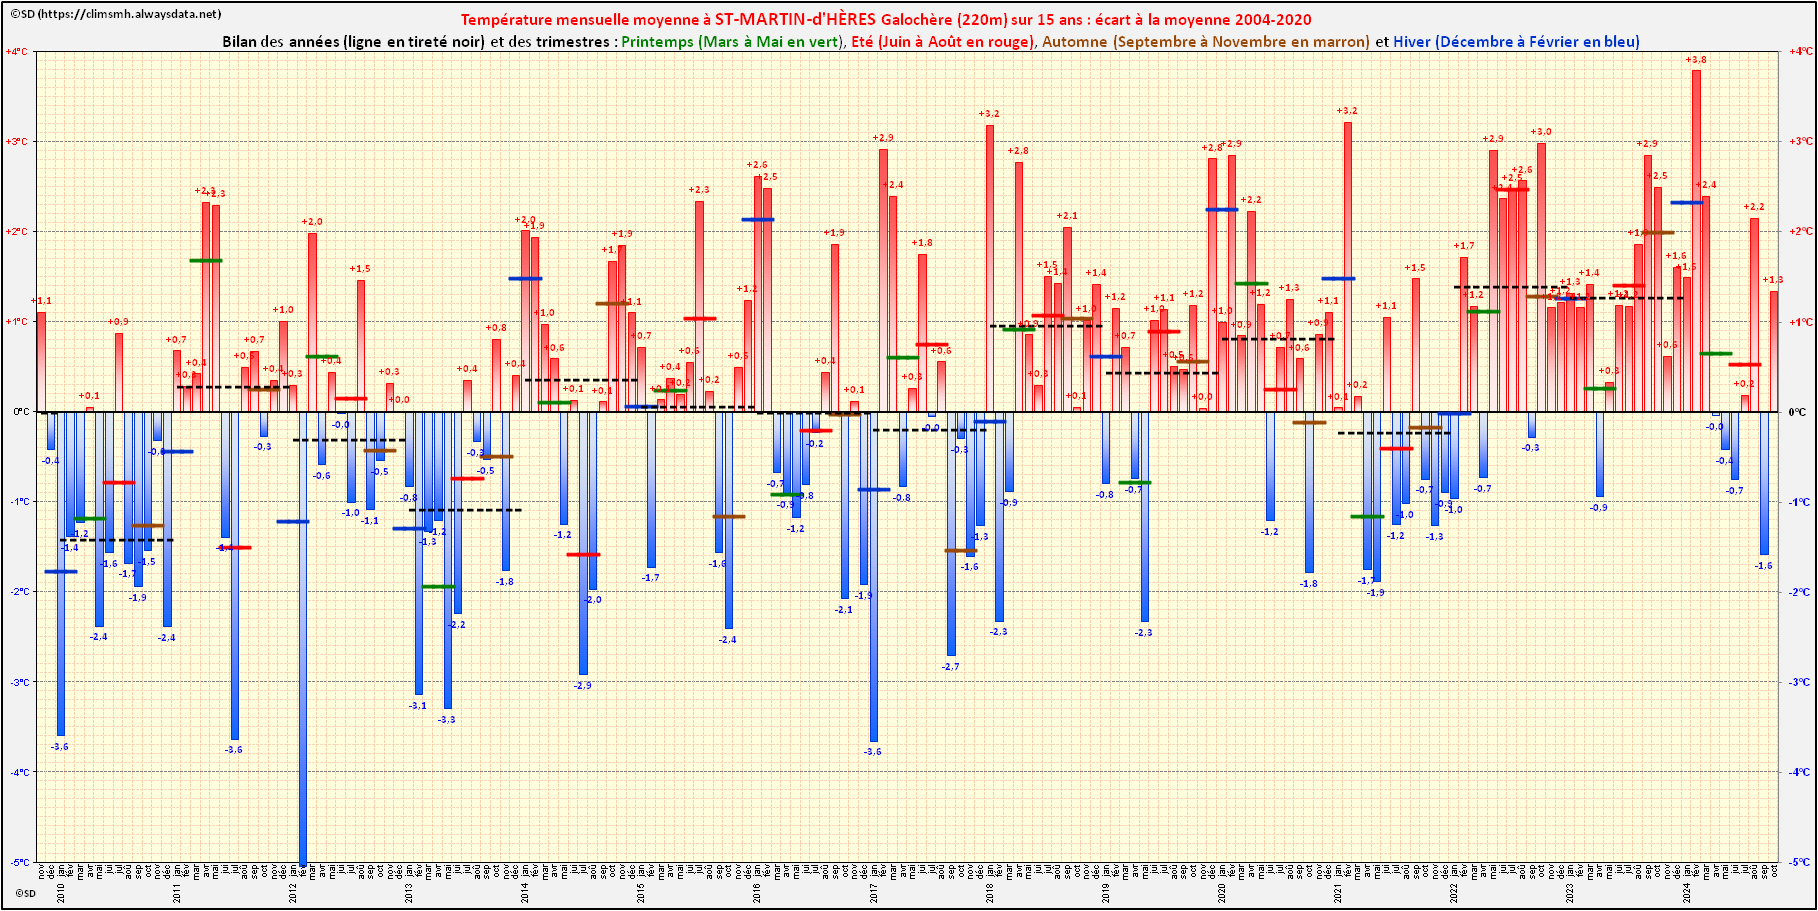Image resolution: width=1818 pixels, height=911 pixels.
Task: Click the 2010 year label on the x-axis
Action: coord(61,893)
